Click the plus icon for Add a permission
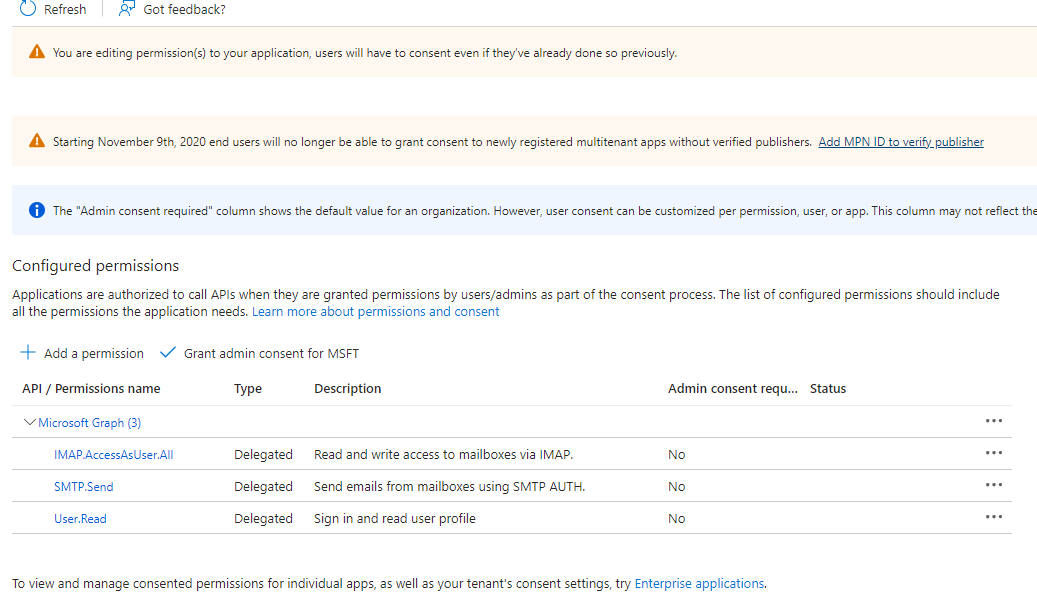This screenshot has height=612, width=1037. click(x=28, y=352)
